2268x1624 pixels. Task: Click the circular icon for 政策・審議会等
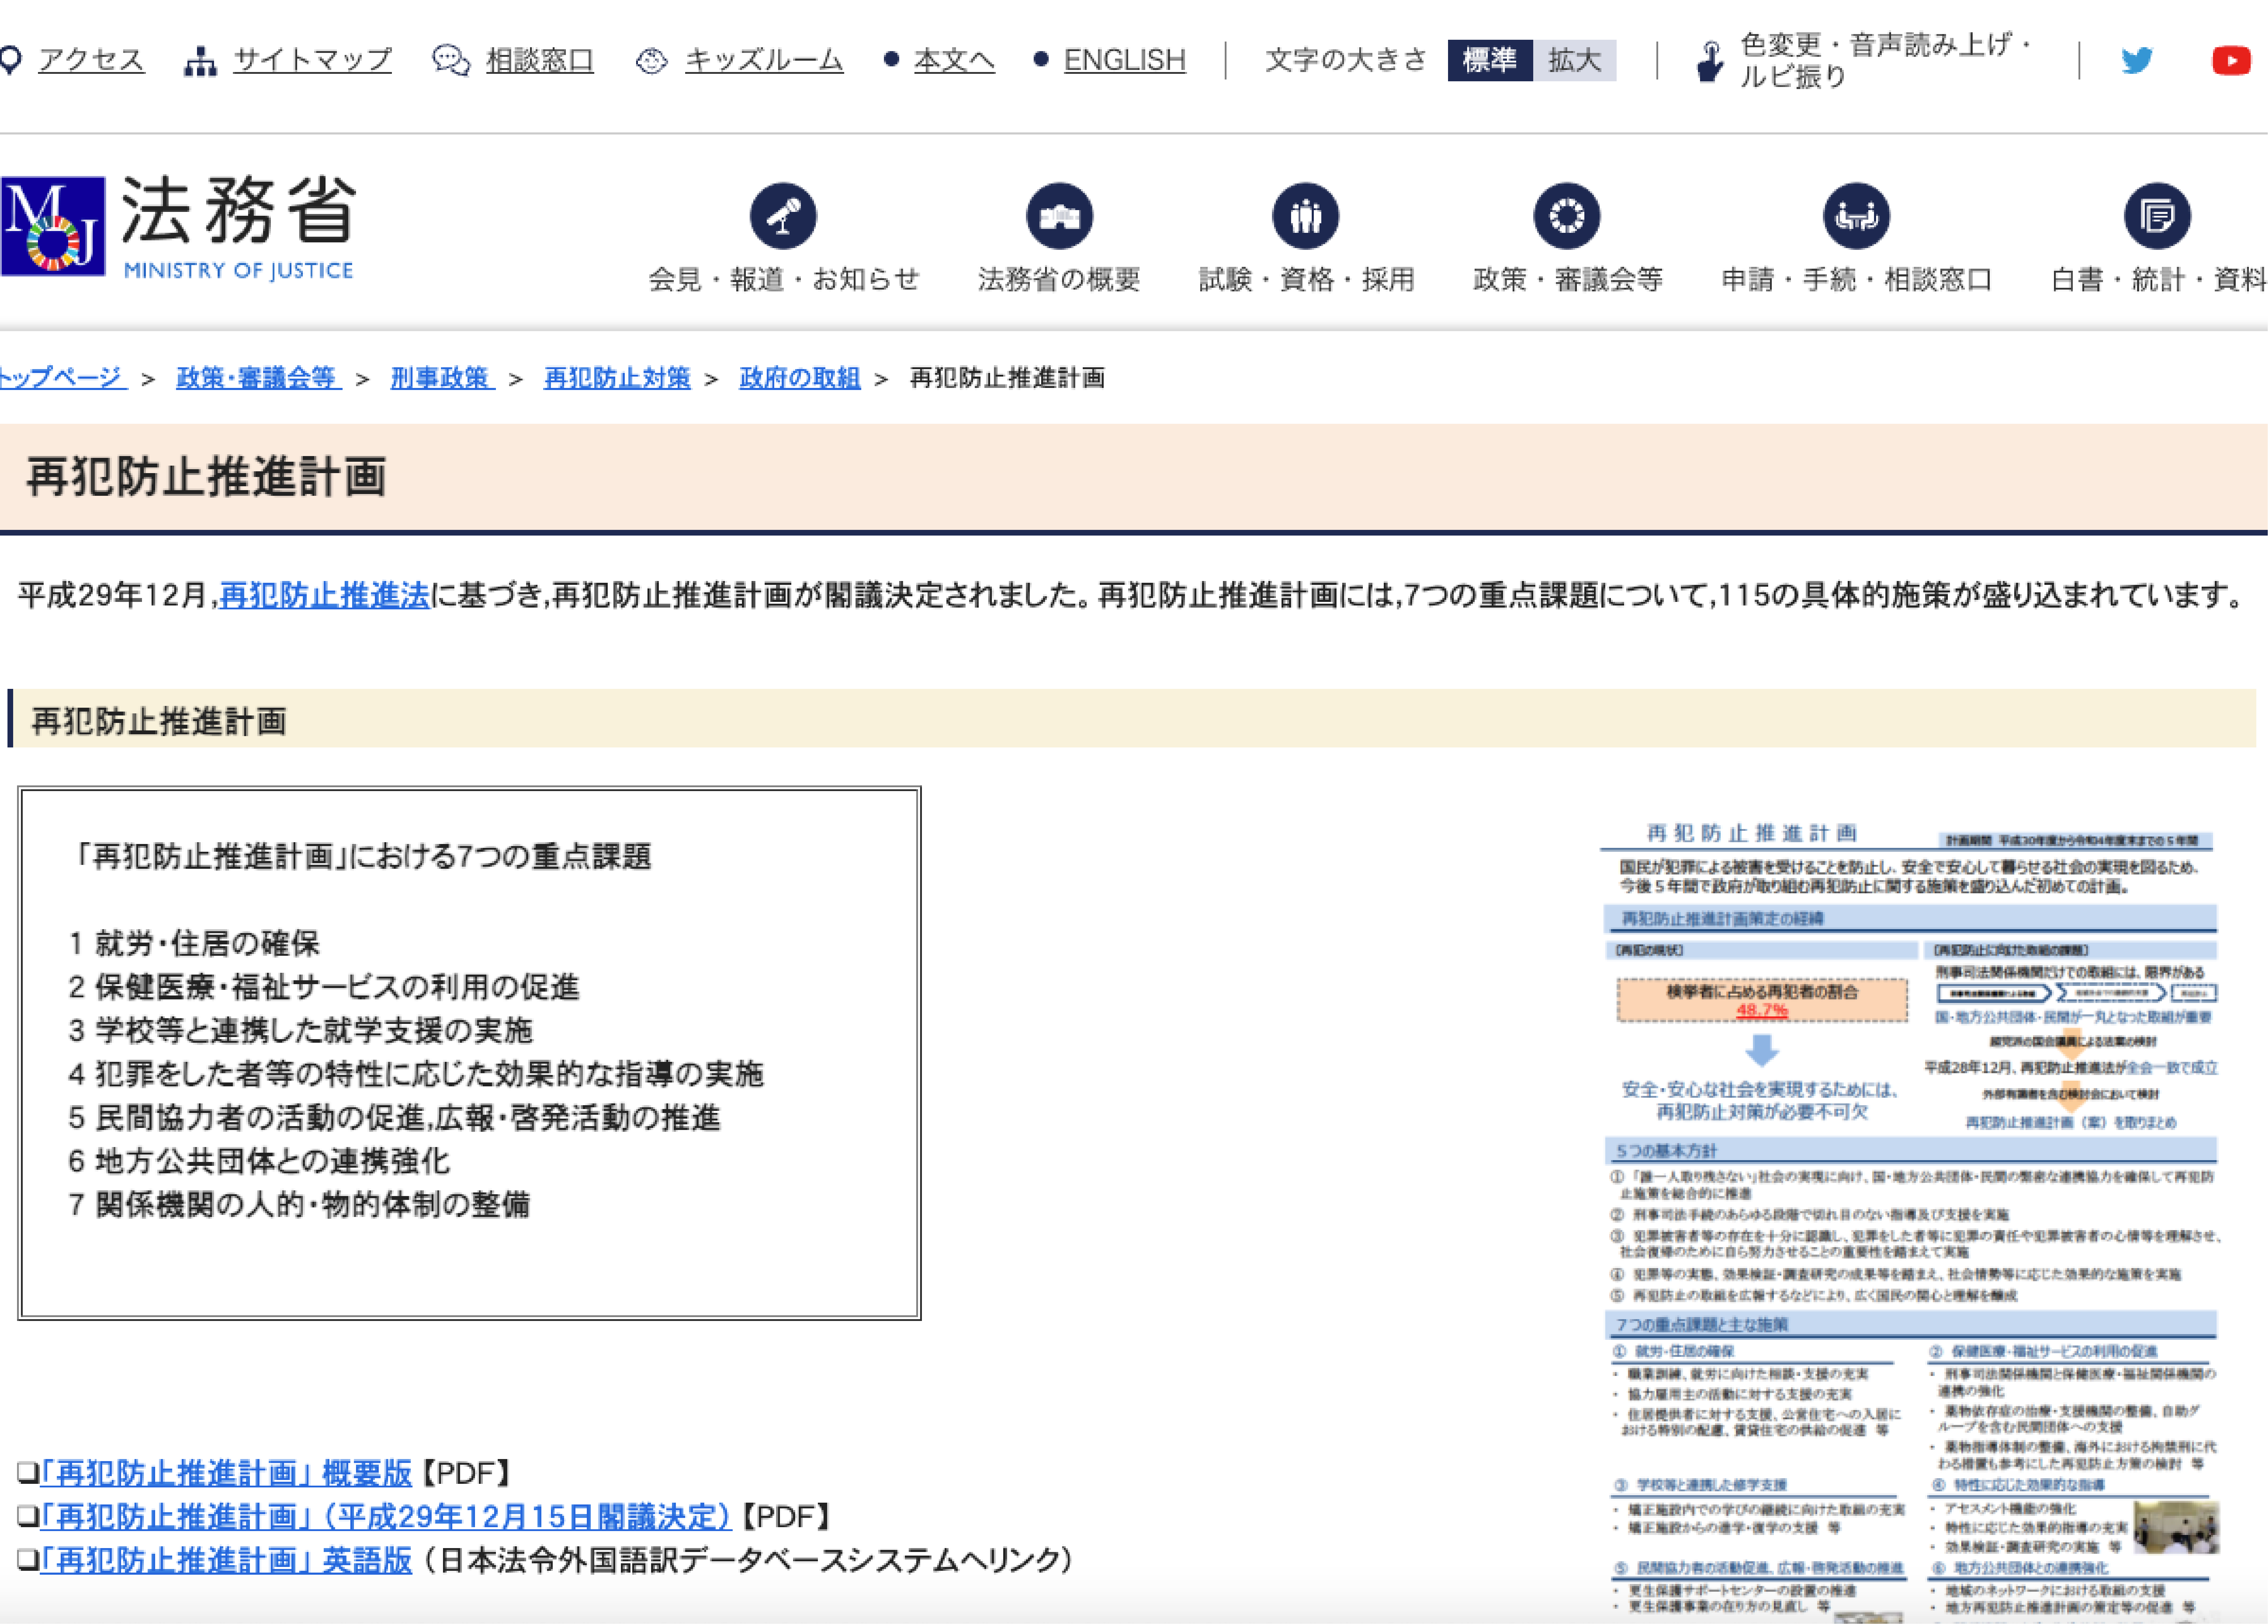pyautogui.click(x=1567, y=216)
